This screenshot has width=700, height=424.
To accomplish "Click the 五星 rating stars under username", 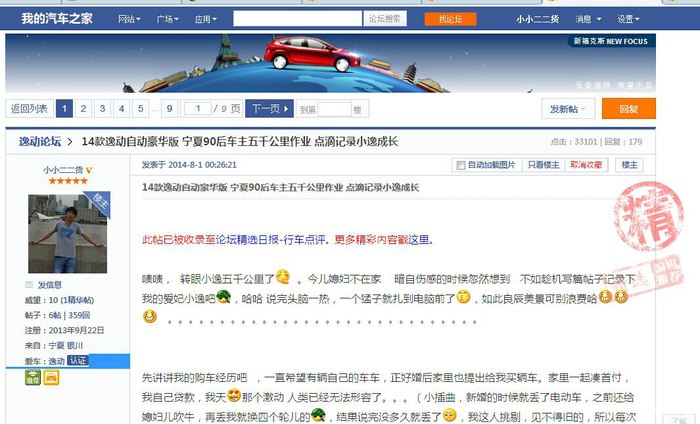I will [68, 181].
